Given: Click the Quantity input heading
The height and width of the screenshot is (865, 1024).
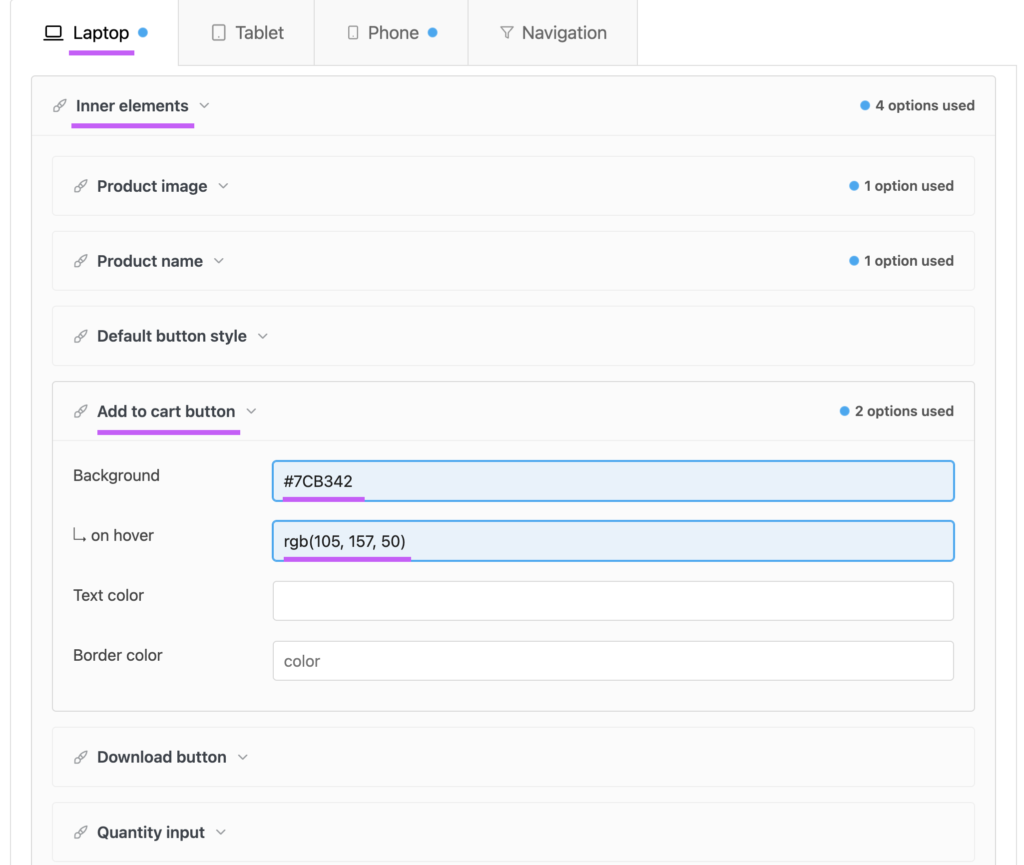Looking at the screenshot, I should click(x=151, y=832).
